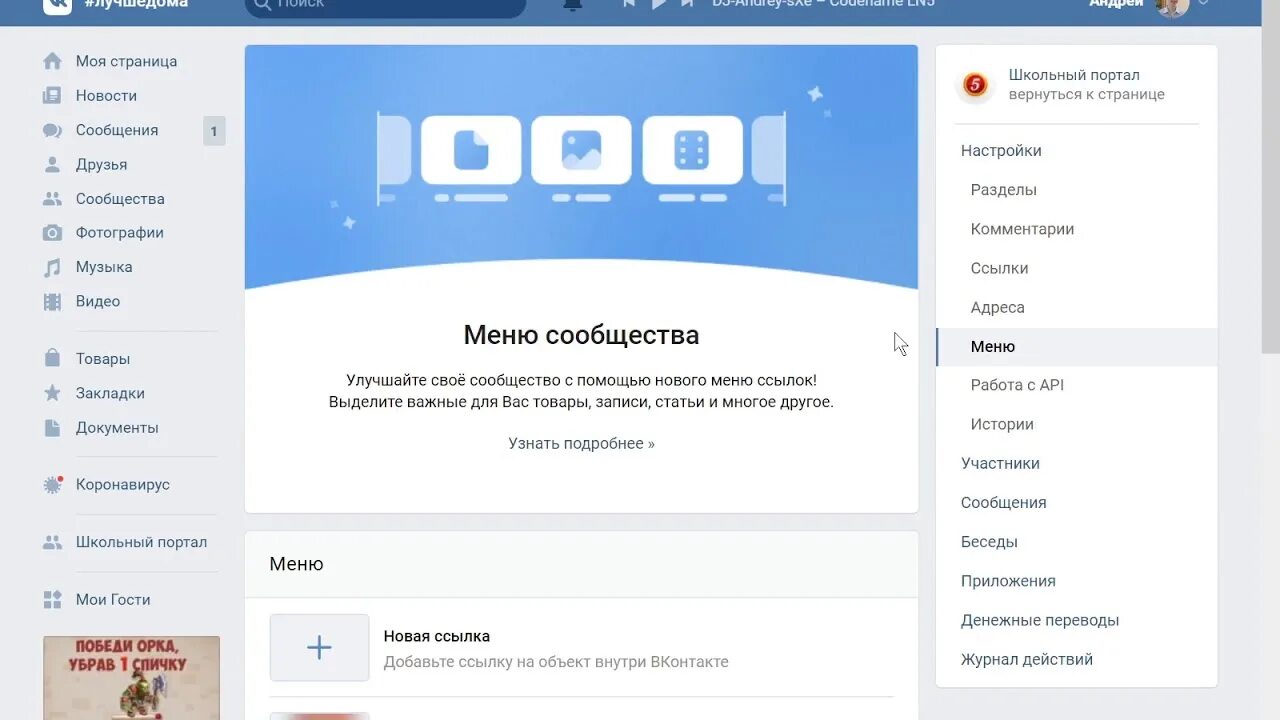Click the #лучшедома header text
The width and height of the screenshot is (1280, 720).
click(x=136, y=4)
